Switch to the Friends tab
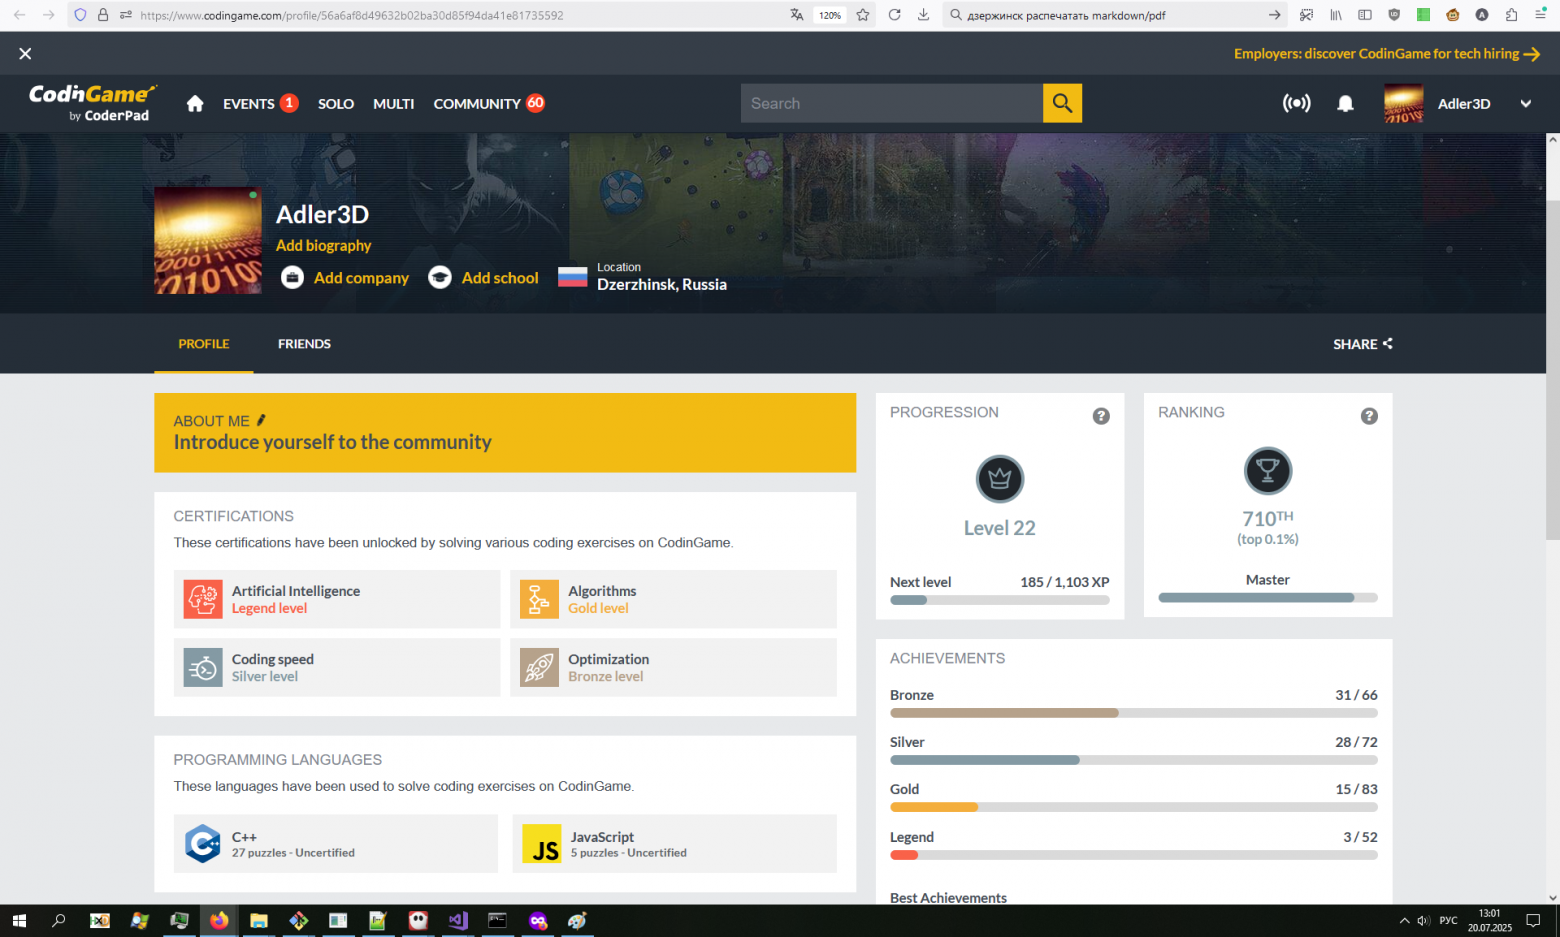The image size is (1560, 937). [304, 344]
